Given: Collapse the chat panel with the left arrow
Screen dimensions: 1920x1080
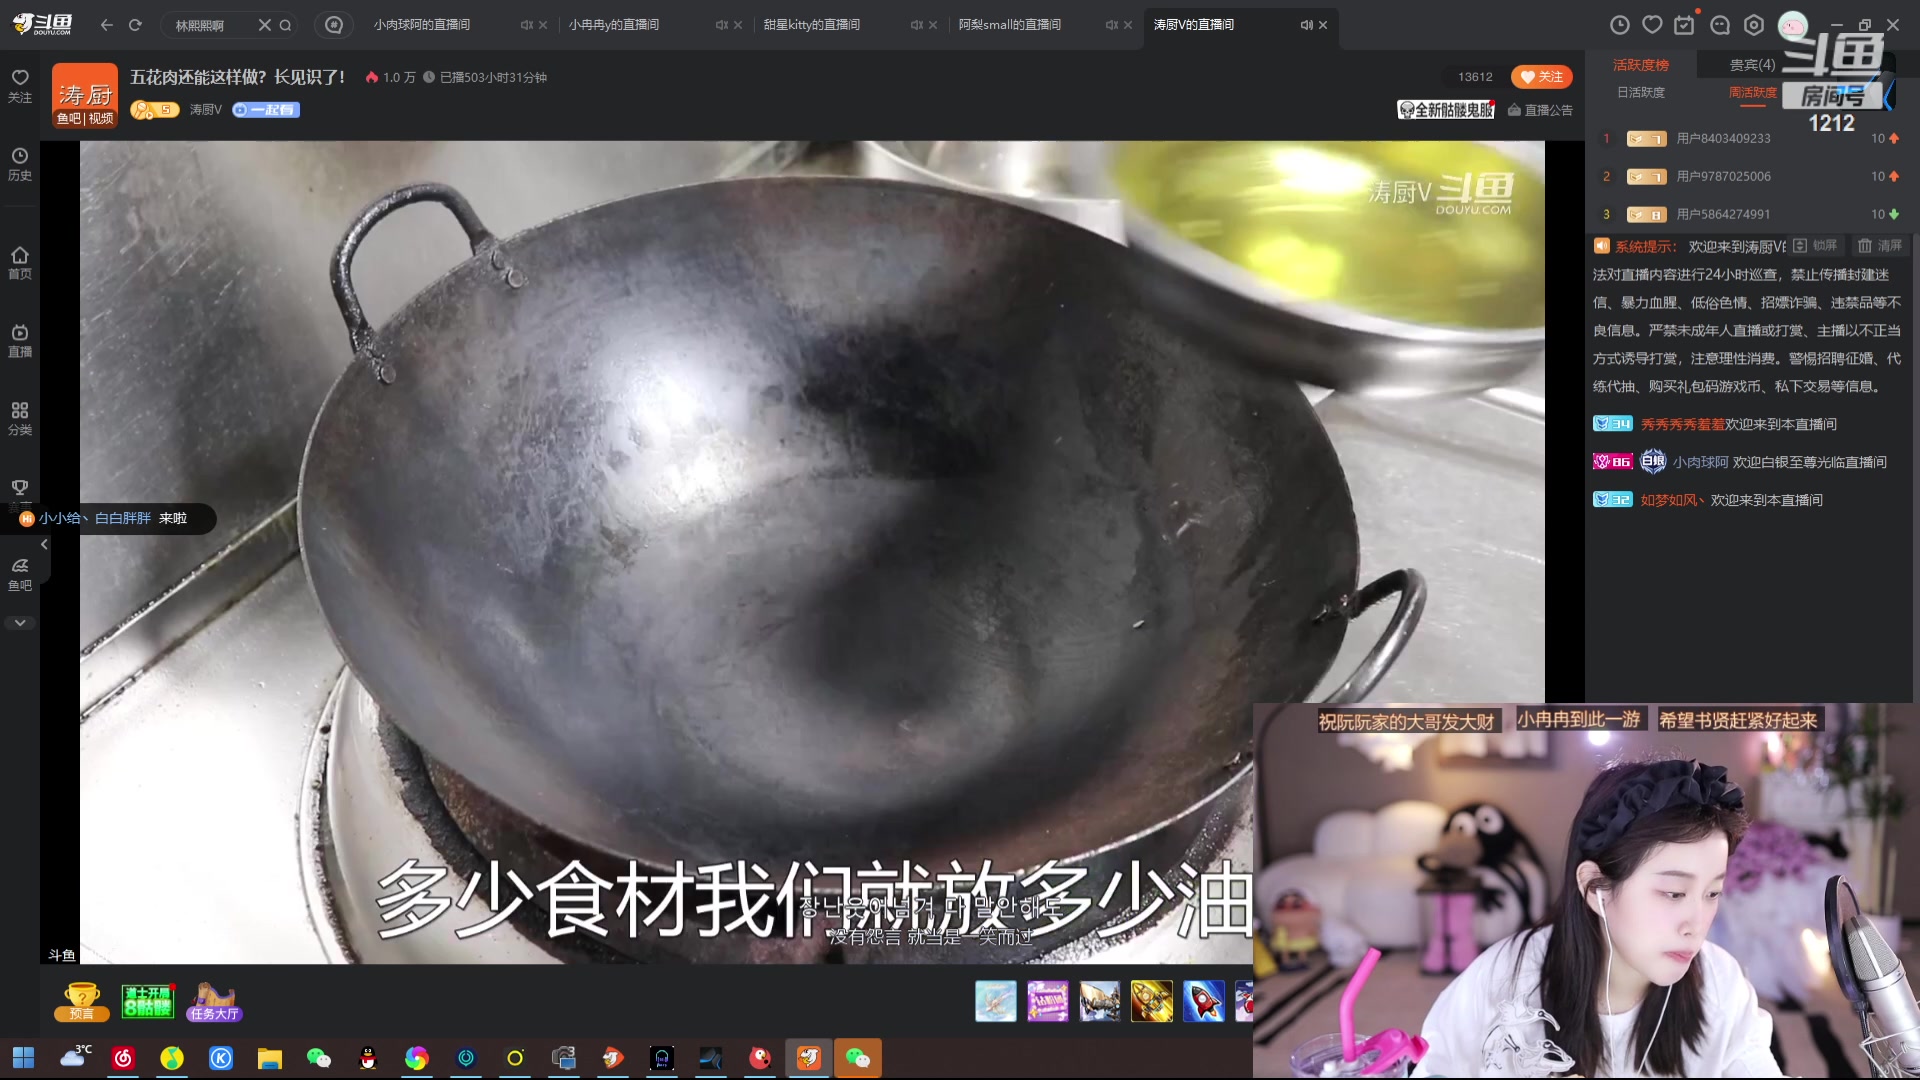Looking at the screenshot, I should pyautogui.click(x=43, y=543).
